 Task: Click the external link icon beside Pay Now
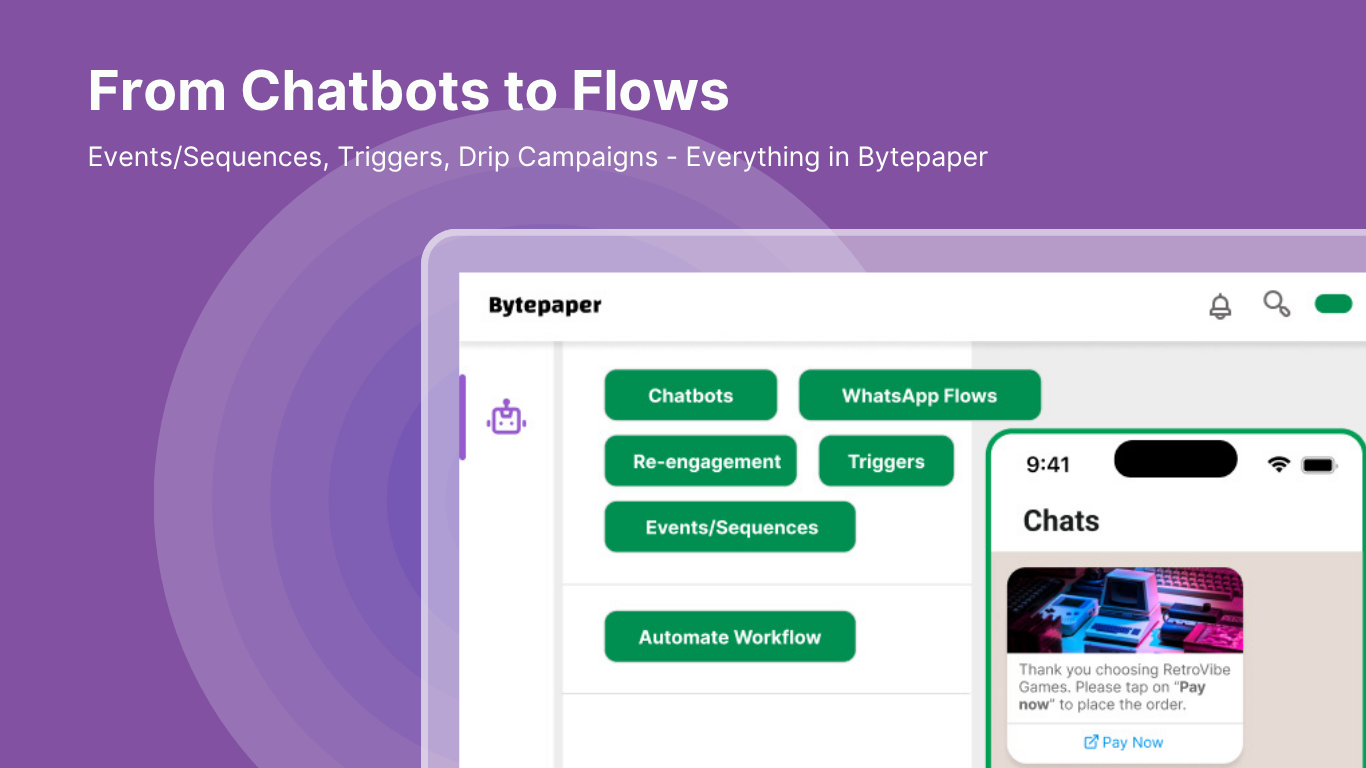click(x=1091, y=742)
